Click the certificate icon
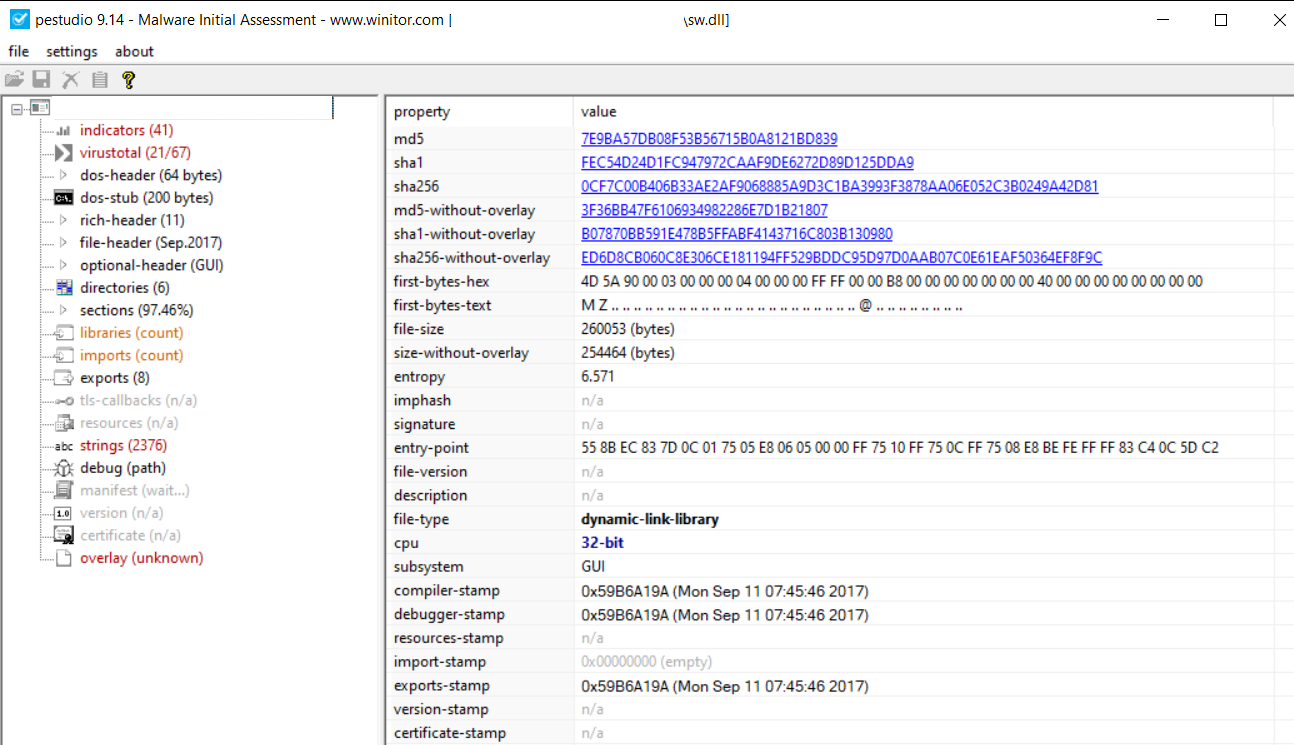 64,535
